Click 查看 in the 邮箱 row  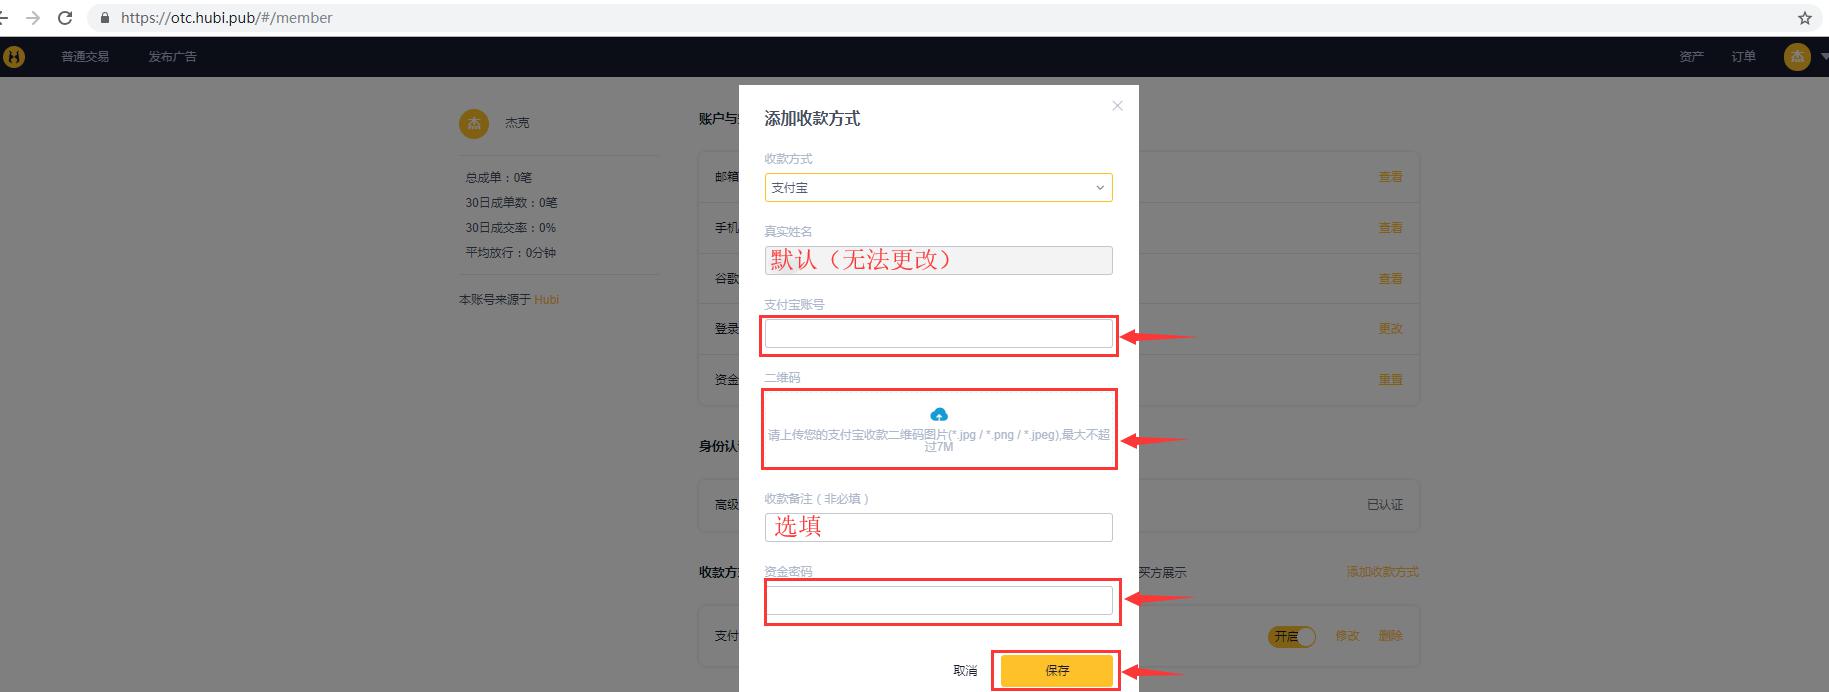(1391, 177)
